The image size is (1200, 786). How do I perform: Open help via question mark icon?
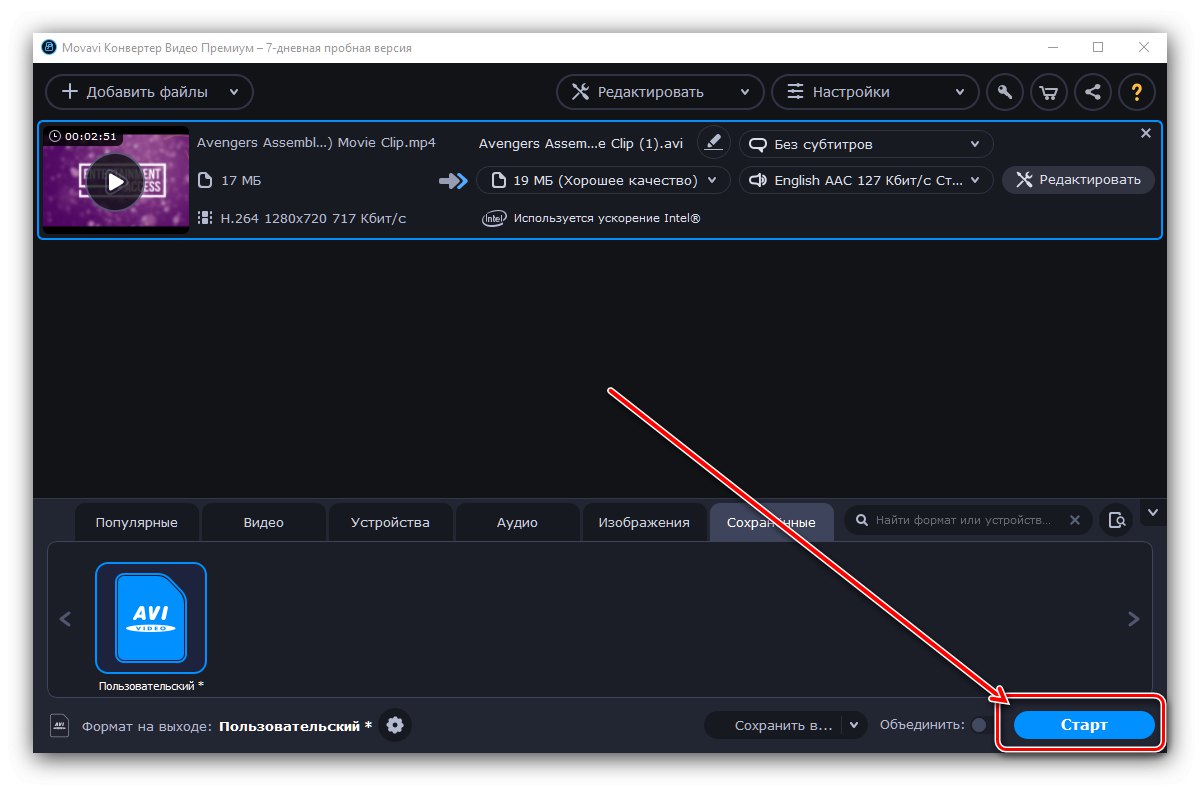click(x=1137, y=92)
